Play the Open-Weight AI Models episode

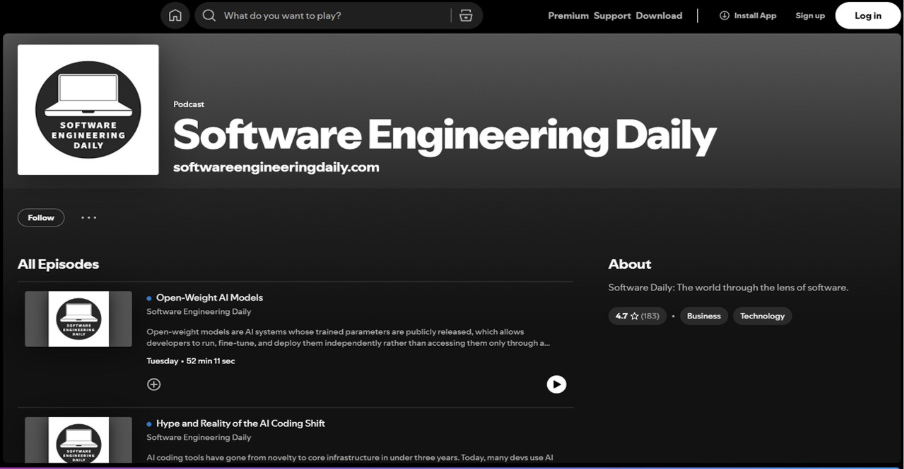pyautogui.click(x=556, y=384)
